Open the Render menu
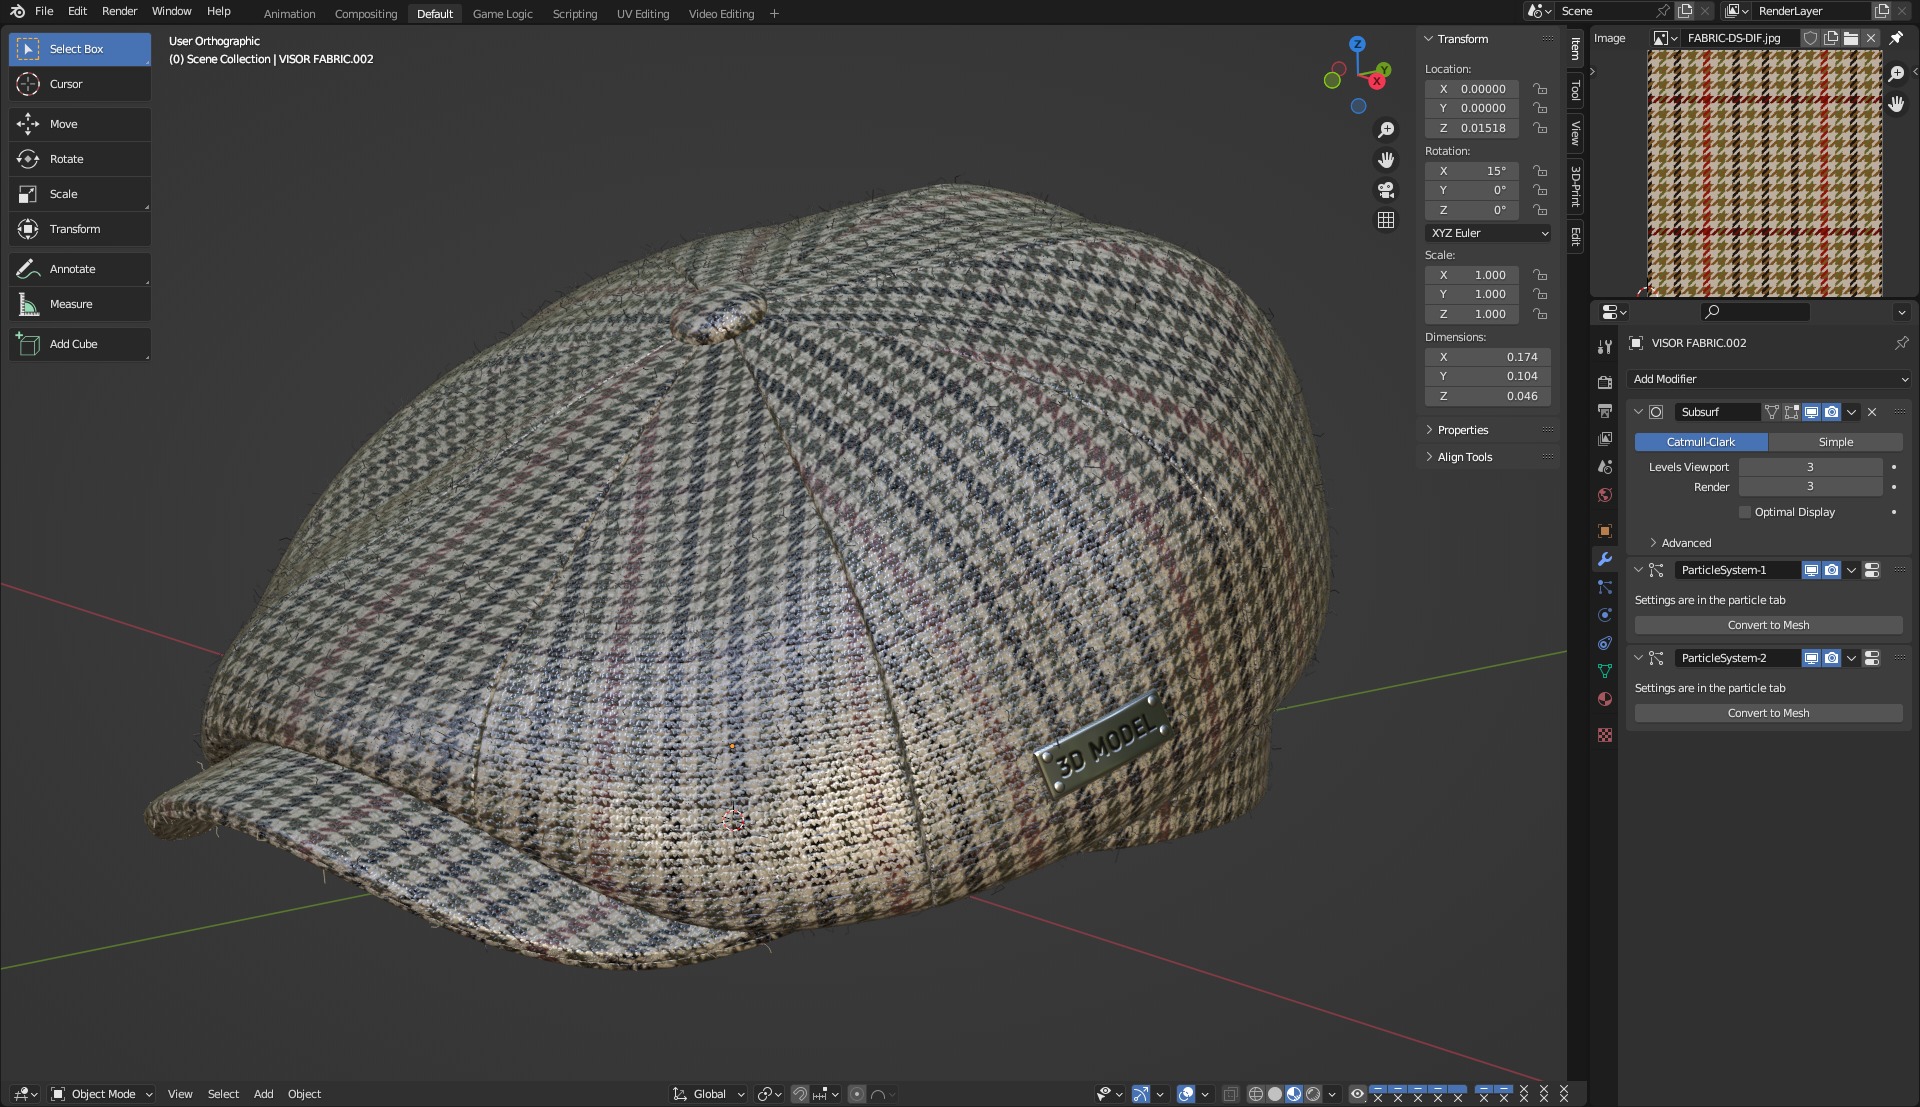The image size is (1920, 1107). [x=119, y=11]
